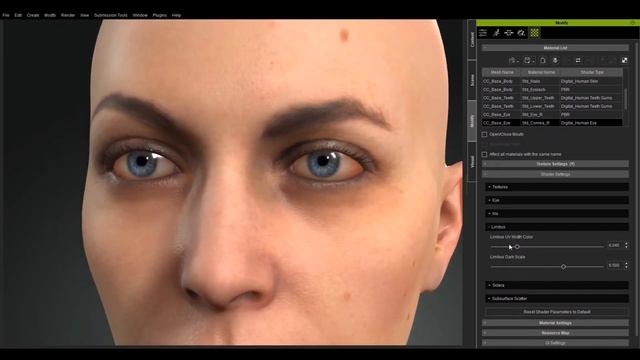Image resolution: width=640 pixels, height=360 pixels.
Task: Check Affect all materials with the same name
Action: point(484,154)
